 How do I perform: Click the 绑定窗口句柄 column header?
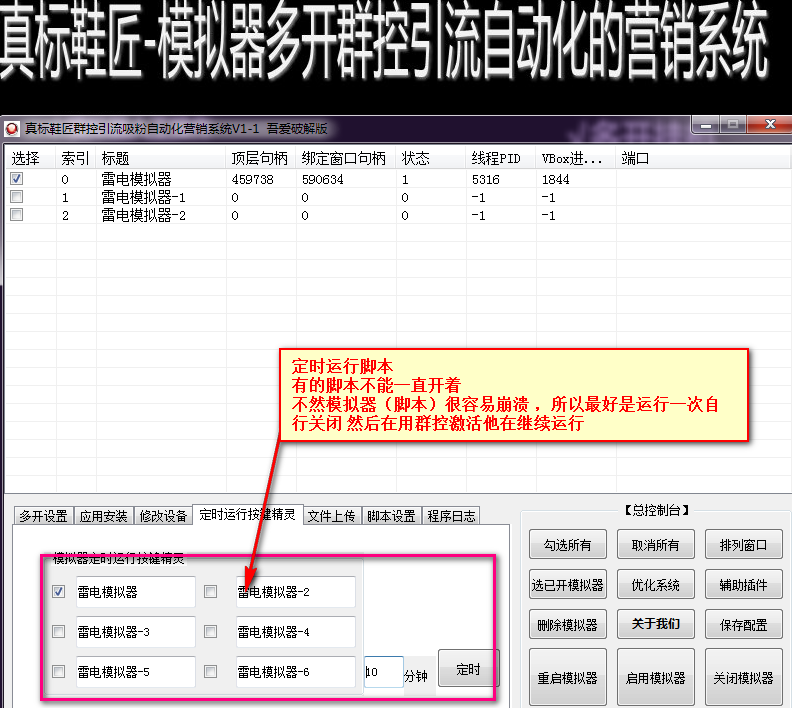tap(346, 158)
